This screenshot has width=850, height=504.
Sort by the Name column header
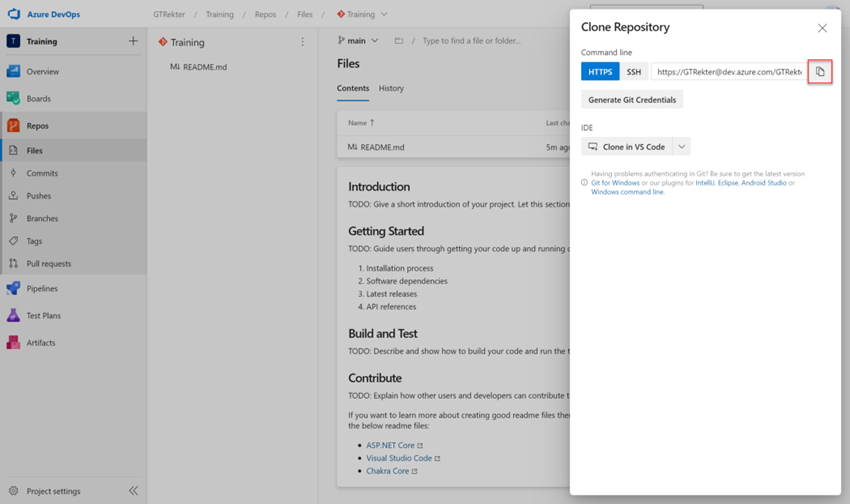click(361, 123)
